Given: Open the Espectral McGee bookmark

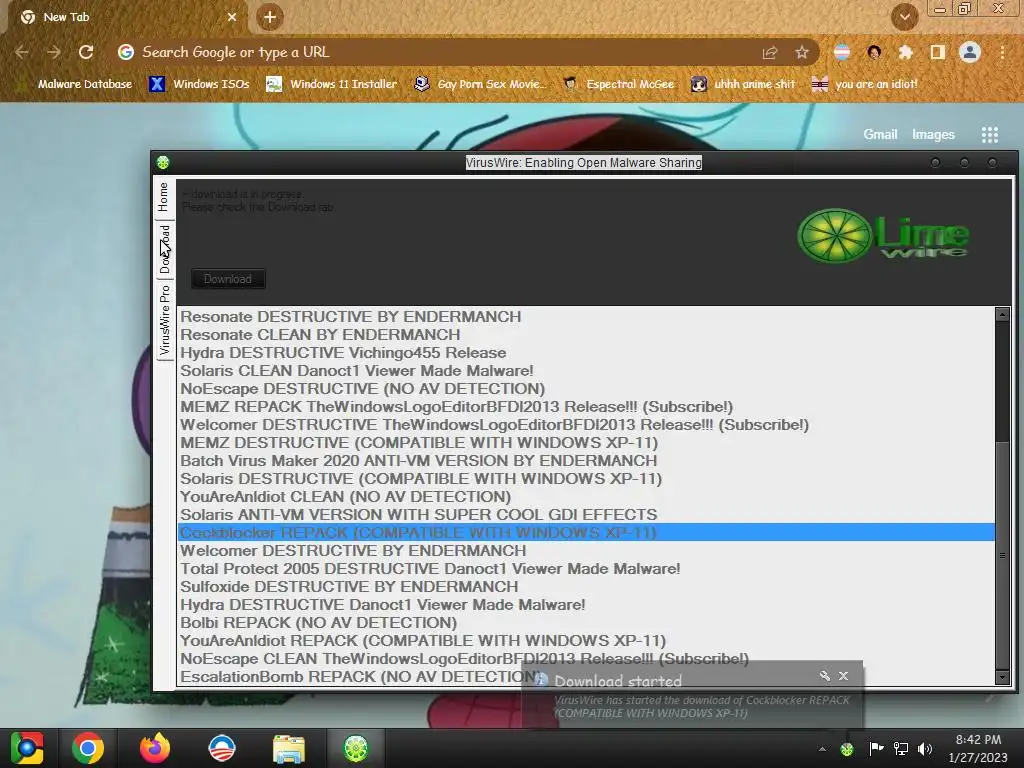Looking at the screenshot, I should (x=618, y=84).
